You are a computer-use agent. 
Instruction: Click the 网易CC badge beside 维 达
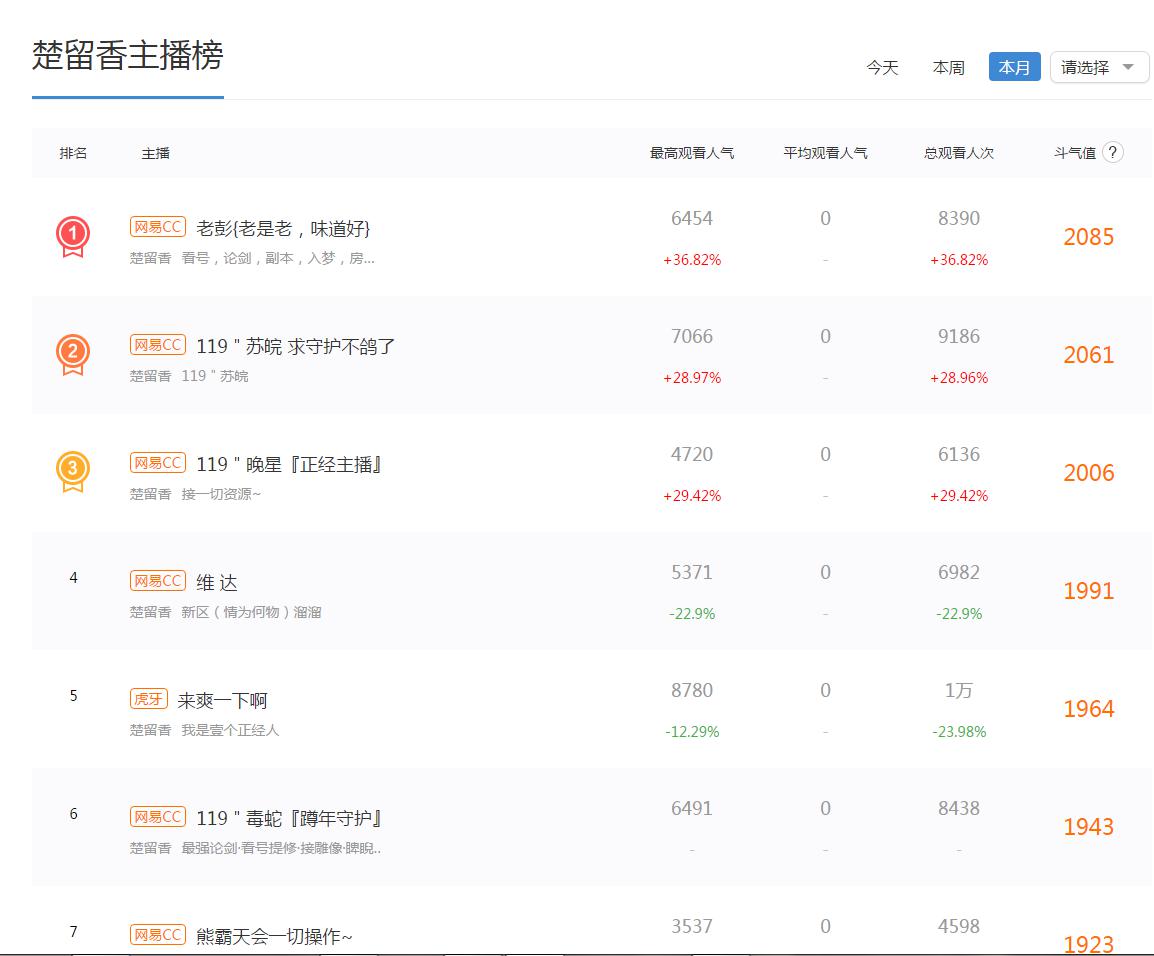(156, 580)
